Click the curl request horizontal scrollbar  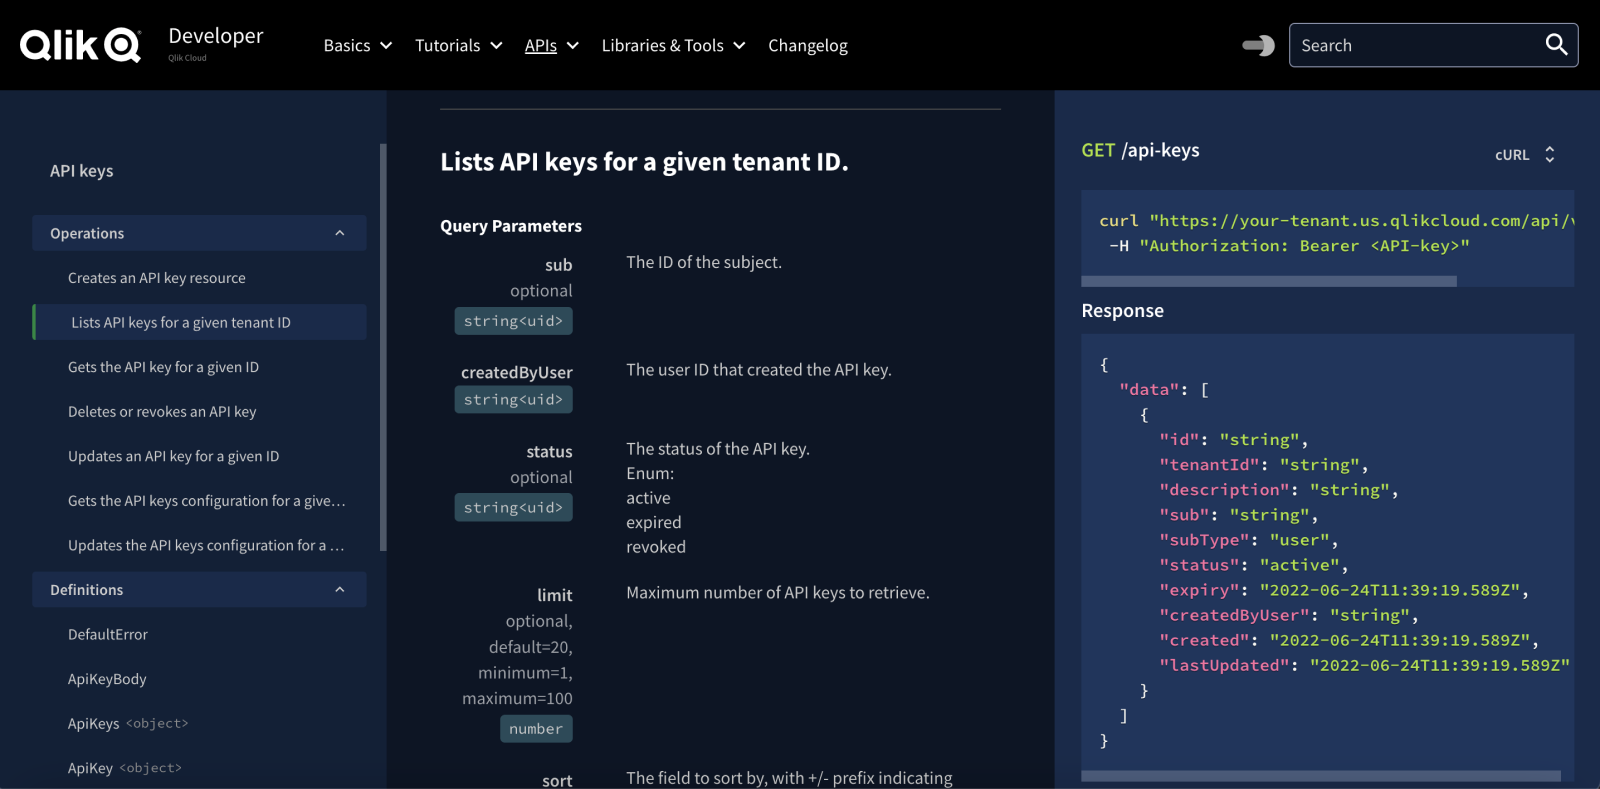[x=1268, y=282]
